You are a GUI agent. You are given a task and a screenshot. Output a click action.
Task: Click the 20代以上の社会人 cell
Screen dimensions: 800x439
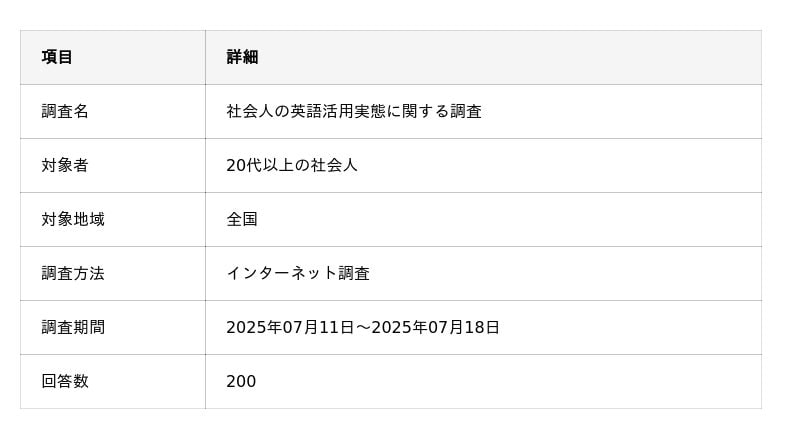click(484, 165)
